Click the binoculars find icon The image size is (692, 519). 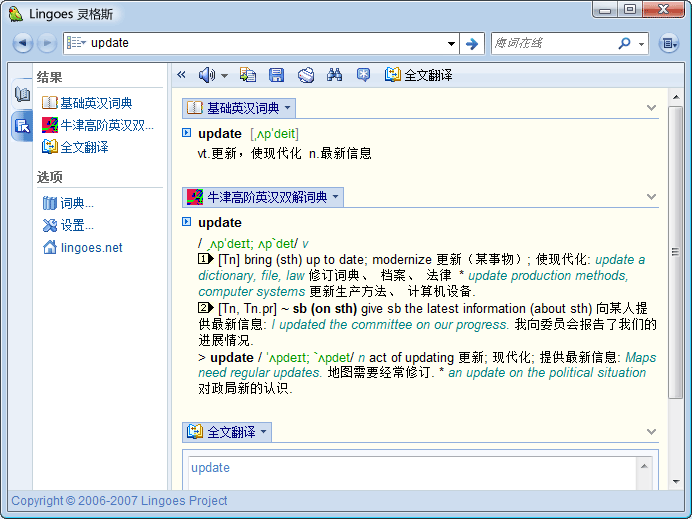pyautogui.click(x=334, y=75)
